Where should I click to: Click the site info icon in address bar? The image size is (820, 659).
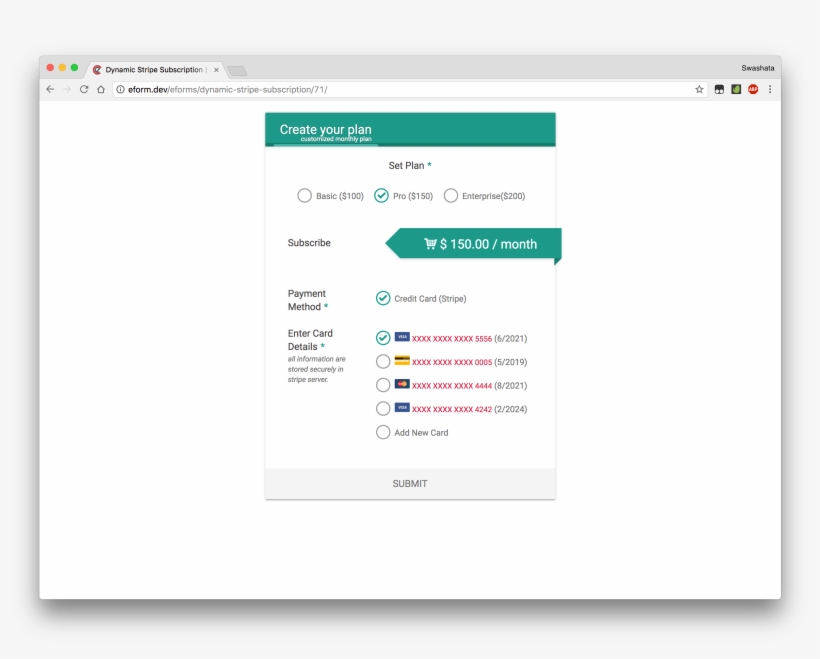120,89
